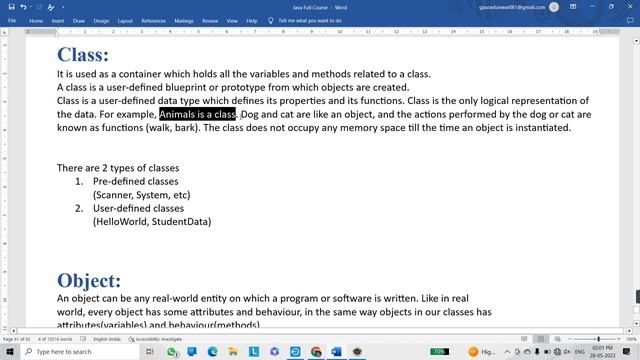Open the Mailings tab

(184, 20)
